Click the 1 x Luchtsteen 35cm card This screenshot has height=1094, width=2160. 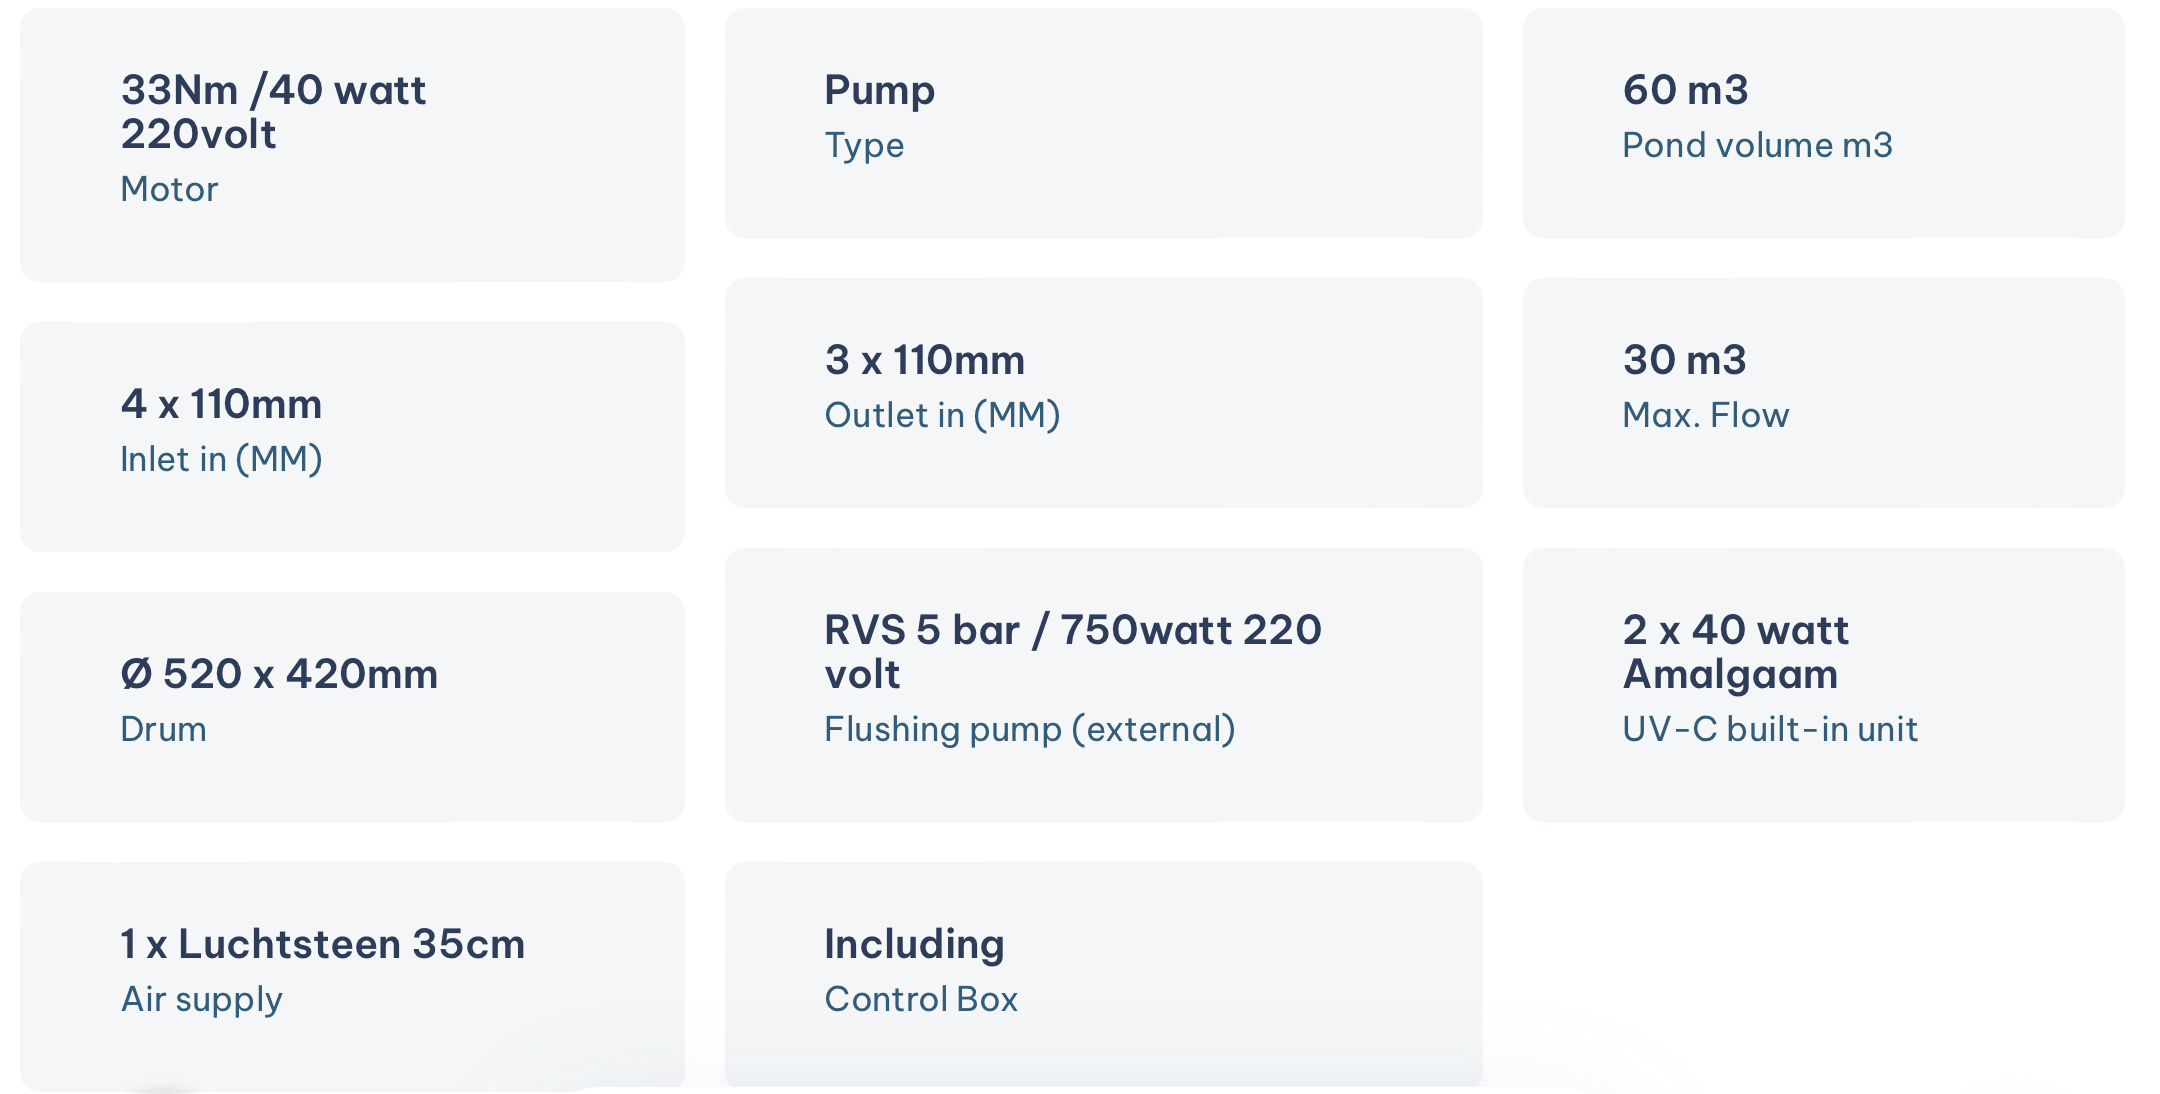(352, 977)
